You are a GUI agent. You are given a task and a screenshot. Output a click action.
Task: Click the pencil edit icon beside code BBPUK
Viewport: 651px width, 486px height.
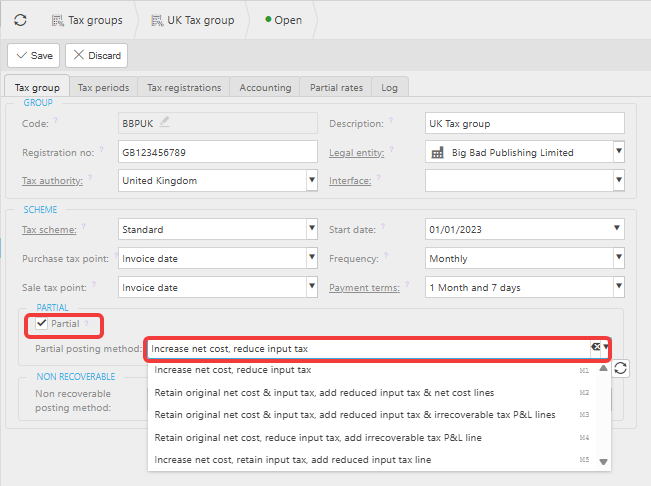[165, 122]
